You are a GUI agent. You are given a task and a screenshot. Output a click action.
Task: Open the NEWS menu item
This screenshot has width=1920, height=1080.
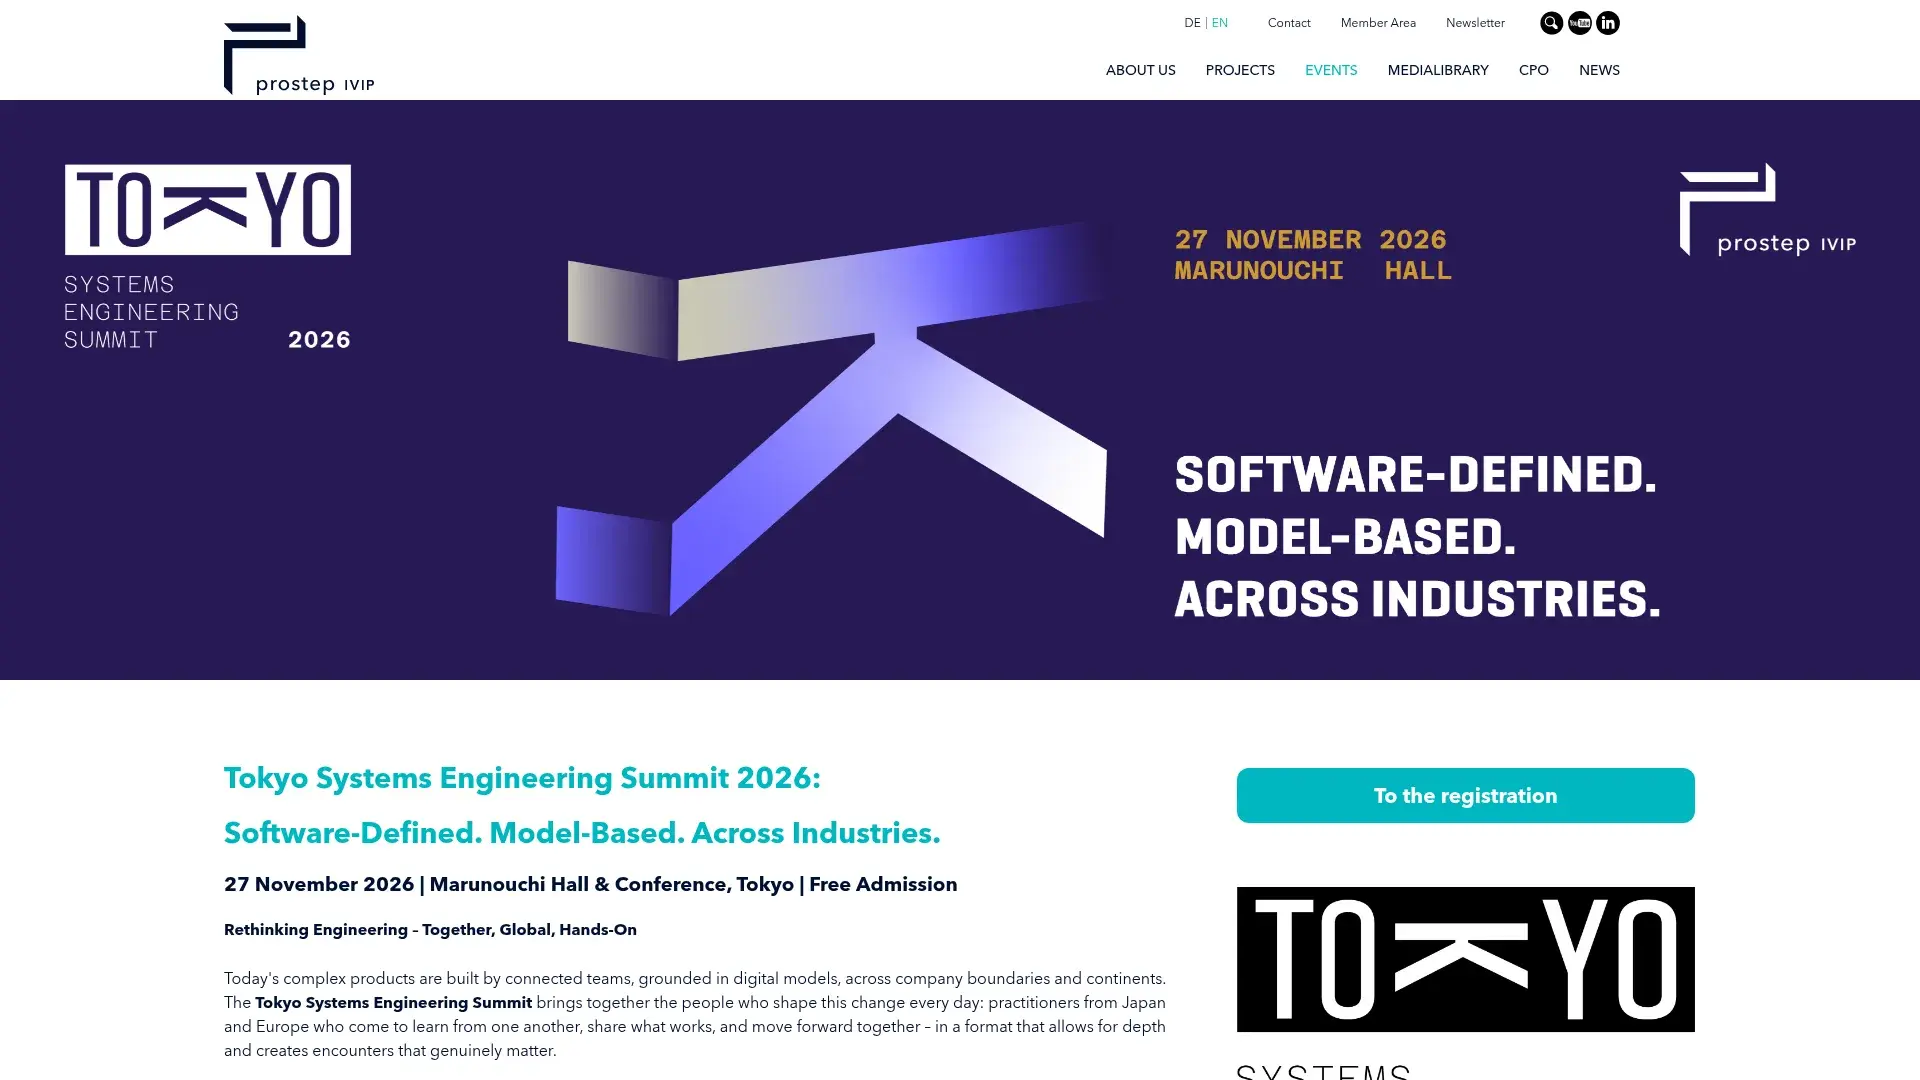[x=1598, y=70]
